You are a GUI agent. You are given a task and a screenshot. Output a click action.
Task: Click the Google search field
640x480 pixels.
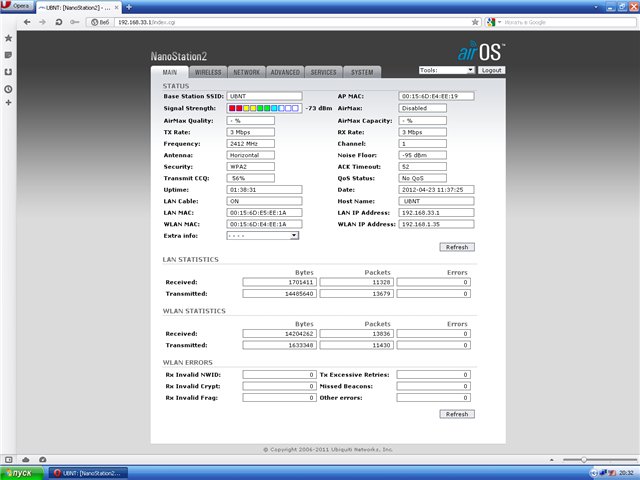pyautogui.click(x=569, y=22)
